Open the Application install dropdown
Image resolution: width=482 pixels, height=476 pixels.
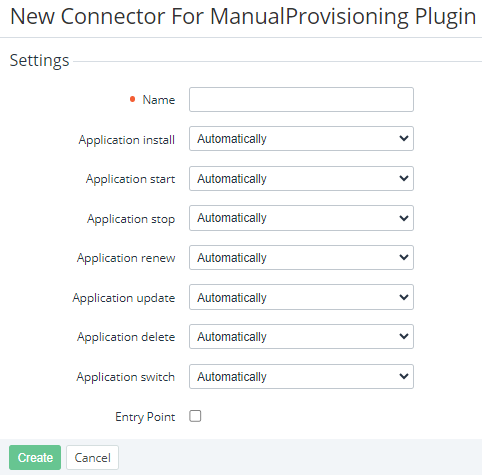click(301, 138)
